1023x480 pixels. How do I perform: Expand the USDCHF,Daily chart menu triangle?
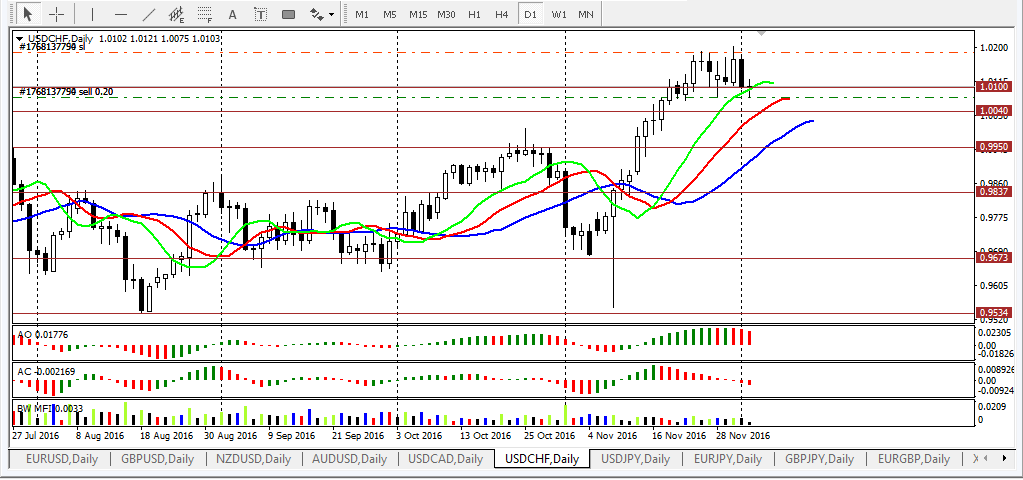(20, 38)
